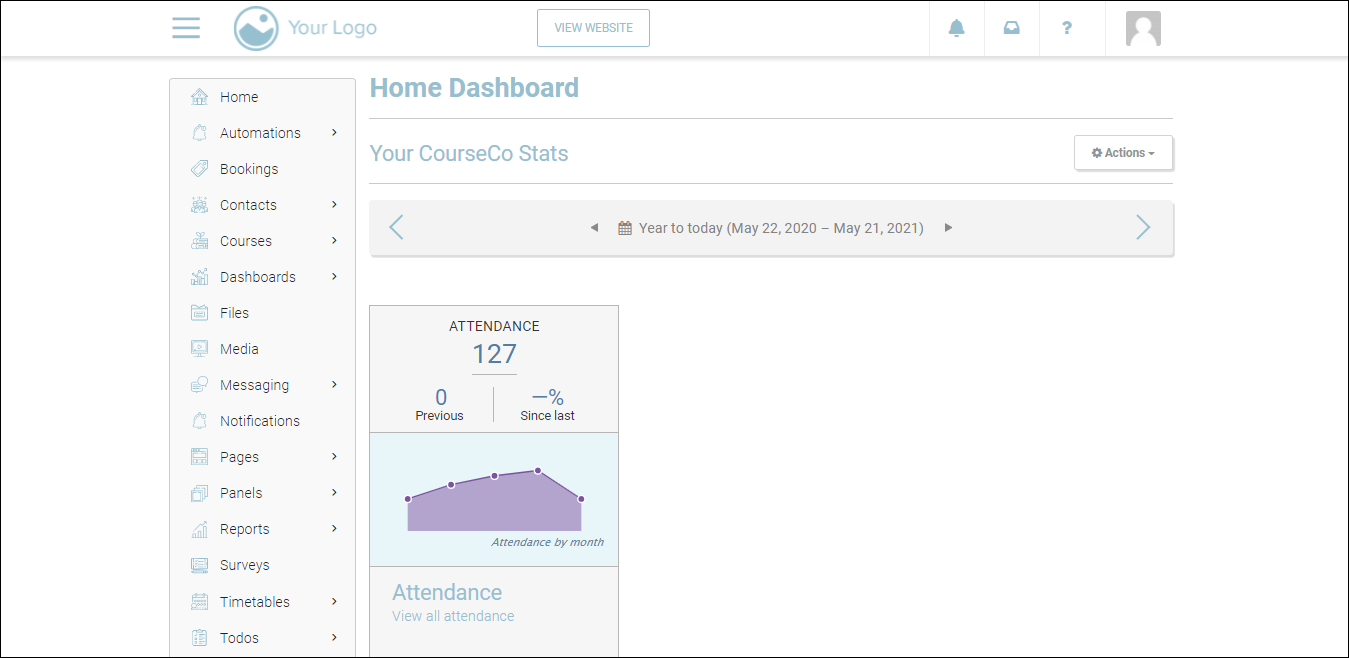Open the user profile avatar
Viewport: 1349px width, 658px height.
point(1143,29)
